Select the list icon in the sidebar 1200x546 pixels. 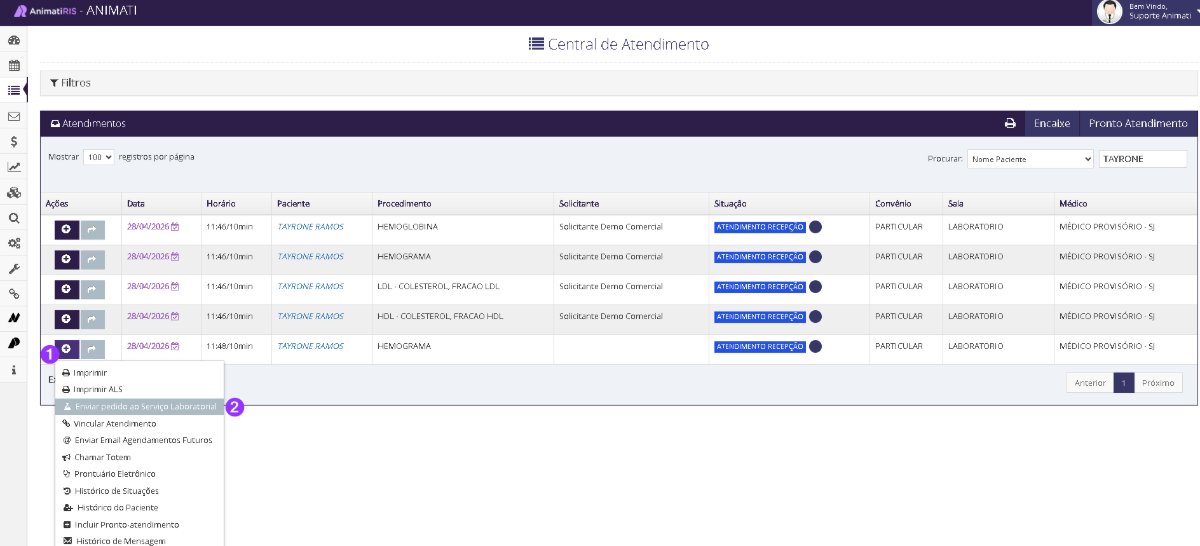point(14,91)
